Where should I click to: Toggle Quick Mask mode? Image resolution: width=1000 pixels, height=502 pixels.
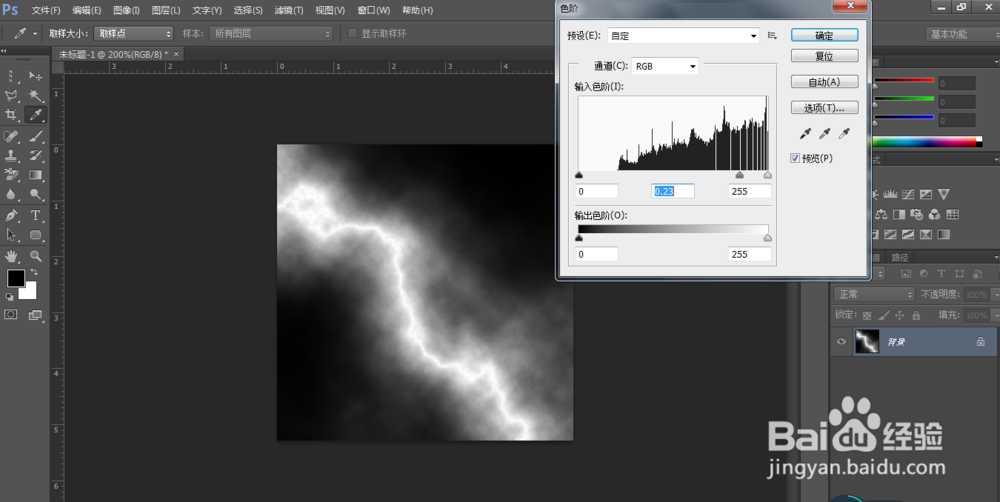point(11,314)
